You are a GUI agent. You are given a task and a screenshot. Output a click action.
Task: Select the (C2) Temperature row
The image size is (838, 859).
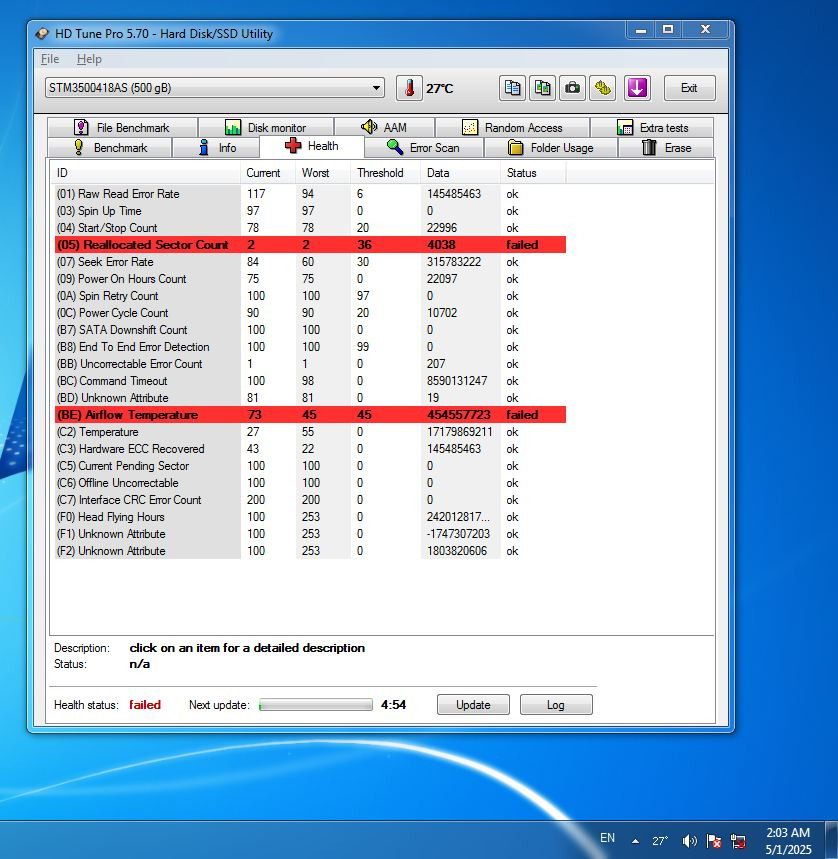tap(311, 432)
